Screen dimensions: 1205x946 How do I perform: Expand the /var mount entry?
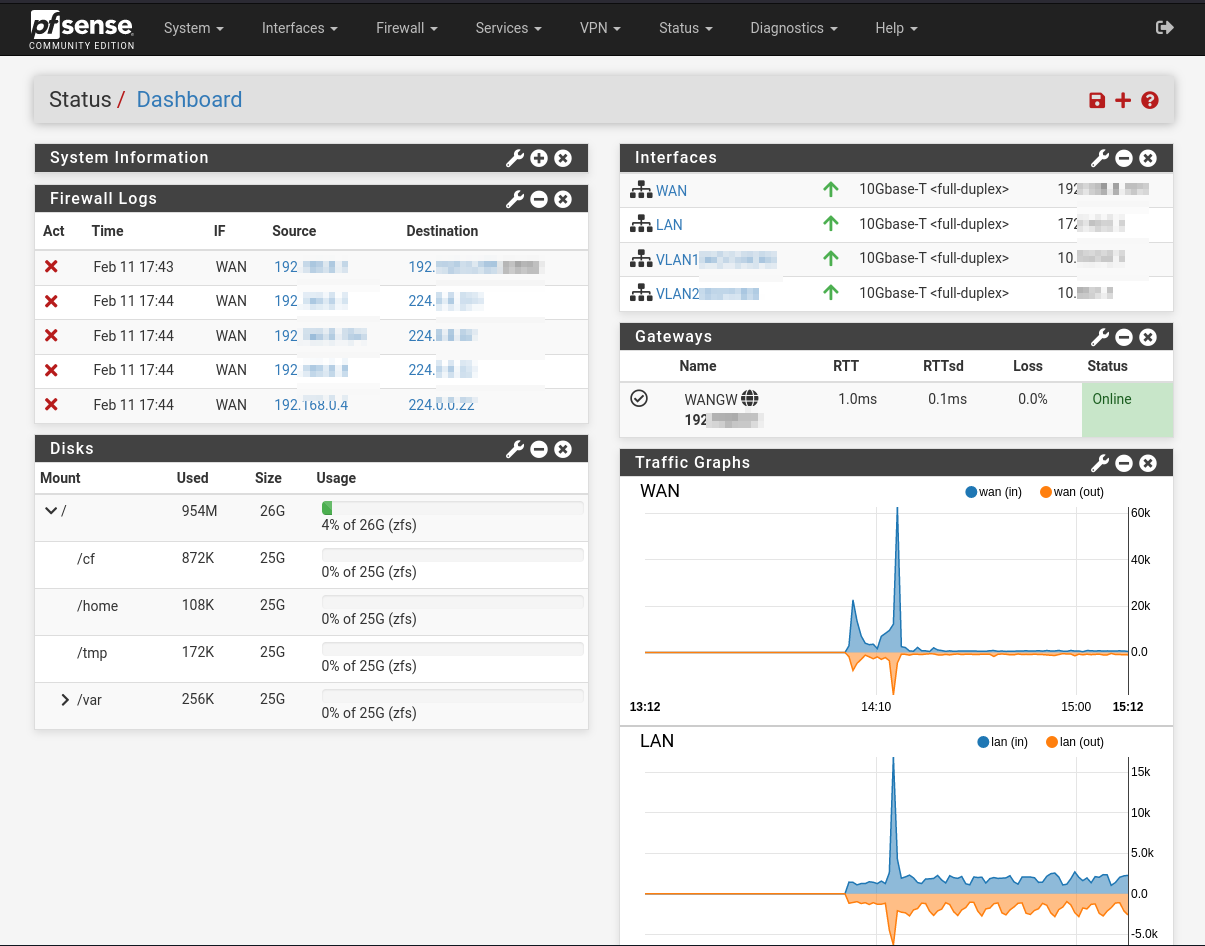coord(66,700)
